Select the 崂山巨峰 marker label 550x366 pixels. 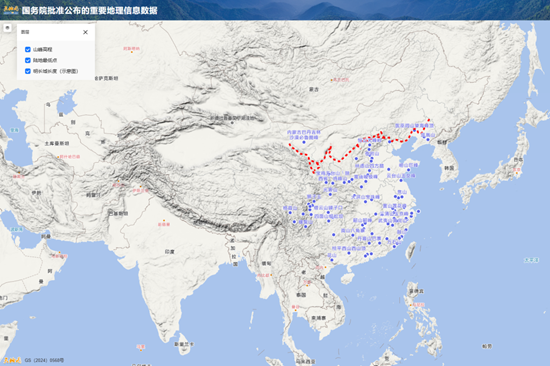409,165
